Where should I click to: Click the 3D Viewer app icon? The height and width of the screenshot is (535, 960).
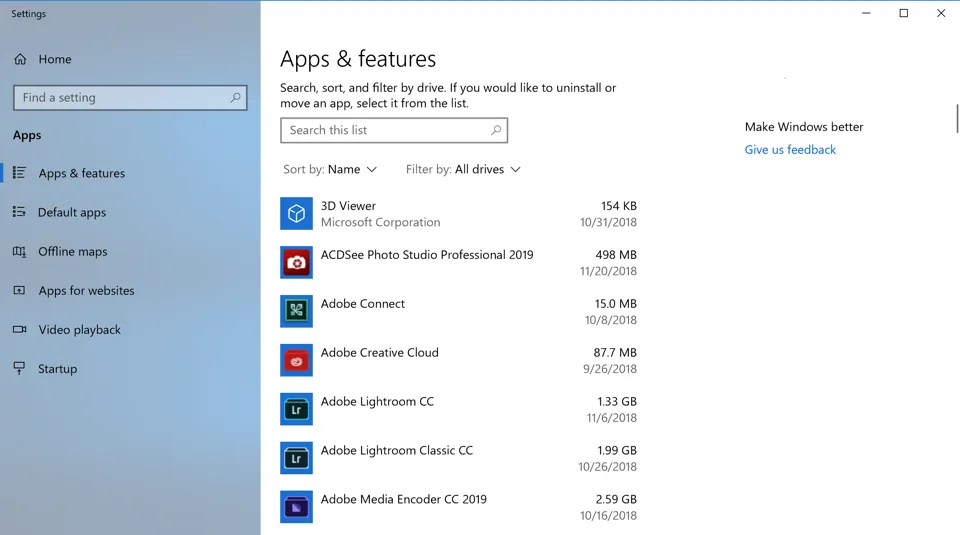coord(296,214)
